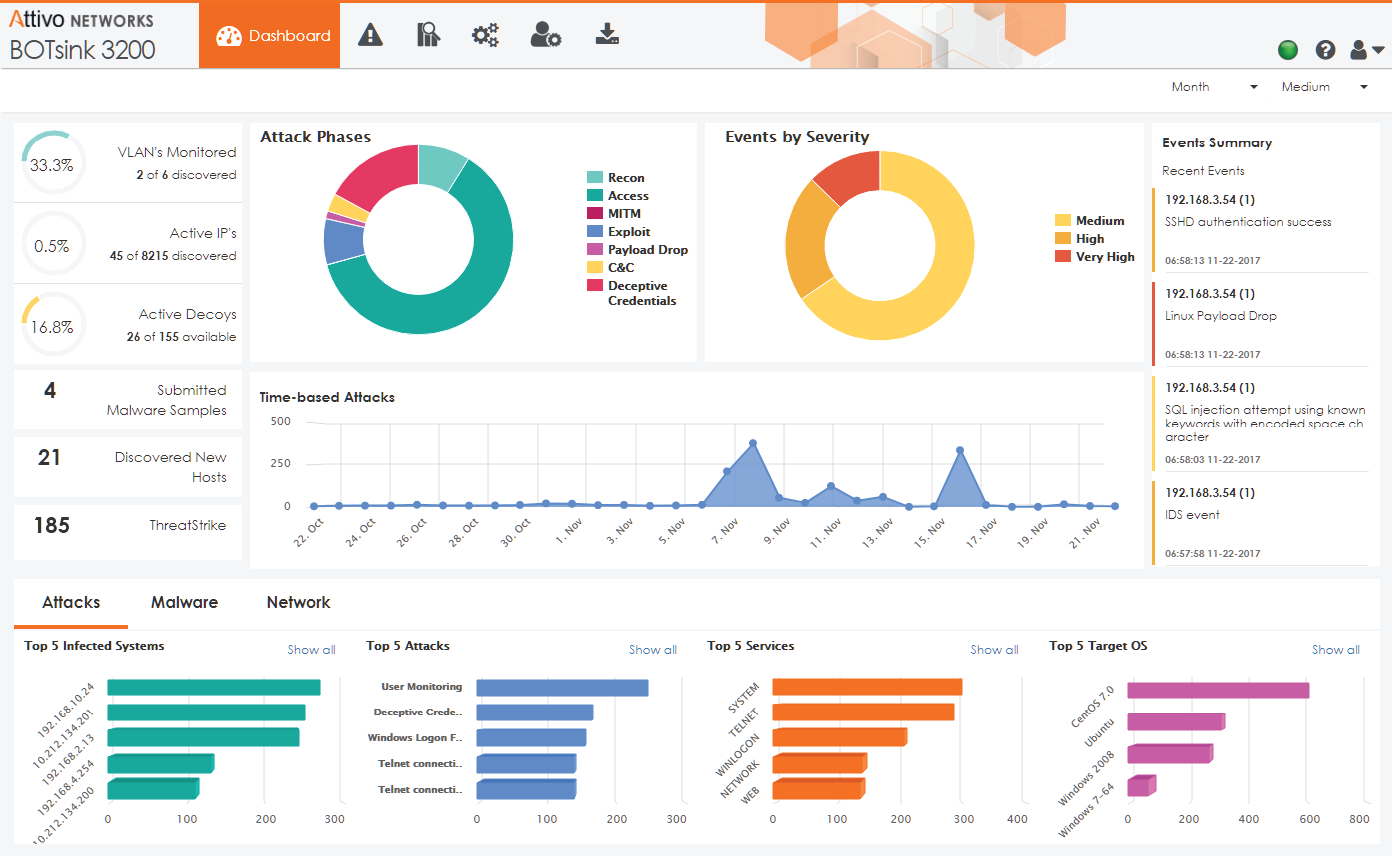Click the green system status indicator
Viewport: 1393px width, 859px height.
point(1288,50)
